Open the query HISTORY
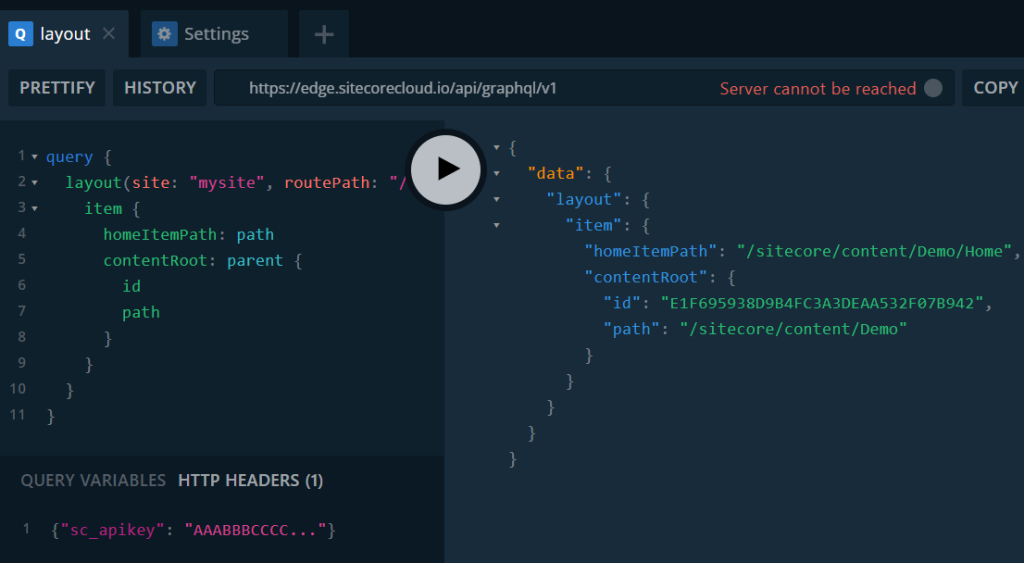This screenshot has height=563, width=1024. pyautogui.click(x=160, y=88)
